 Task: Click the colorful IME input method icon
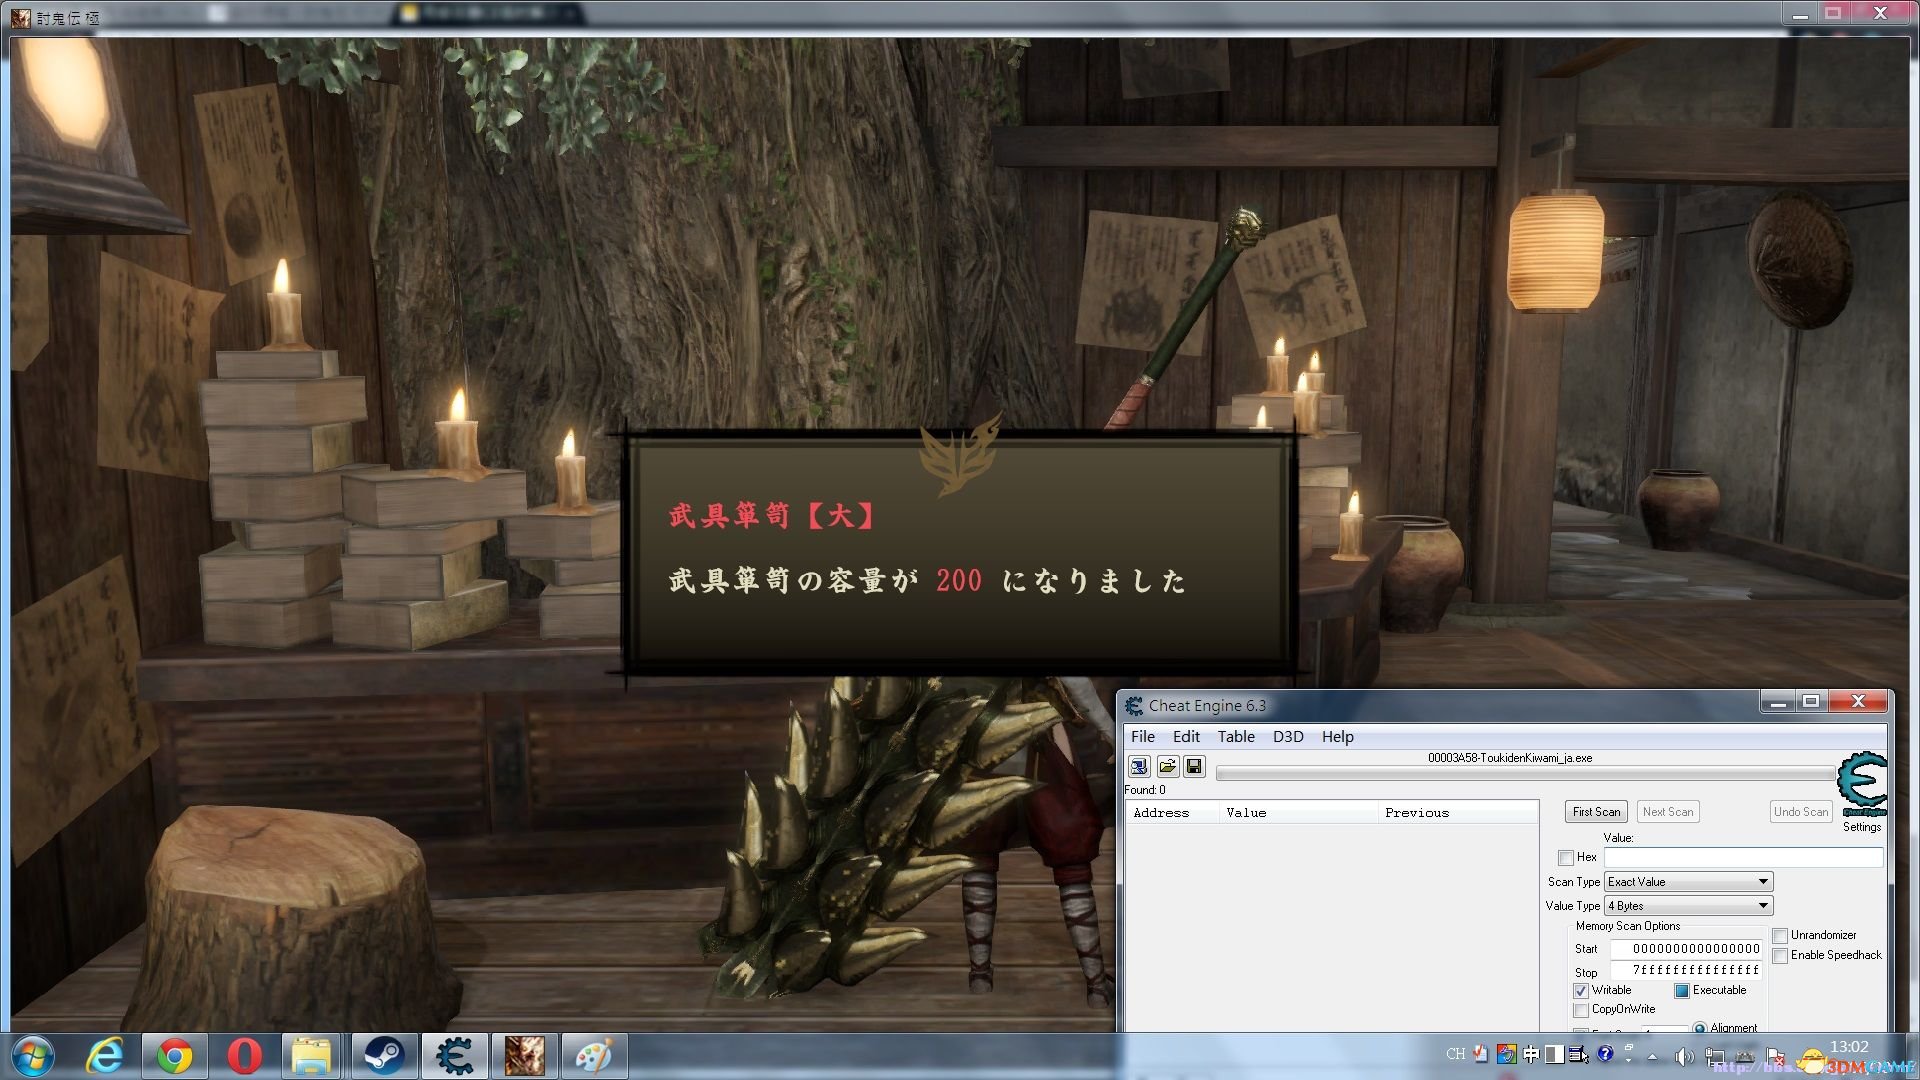coord(1505,1054)
